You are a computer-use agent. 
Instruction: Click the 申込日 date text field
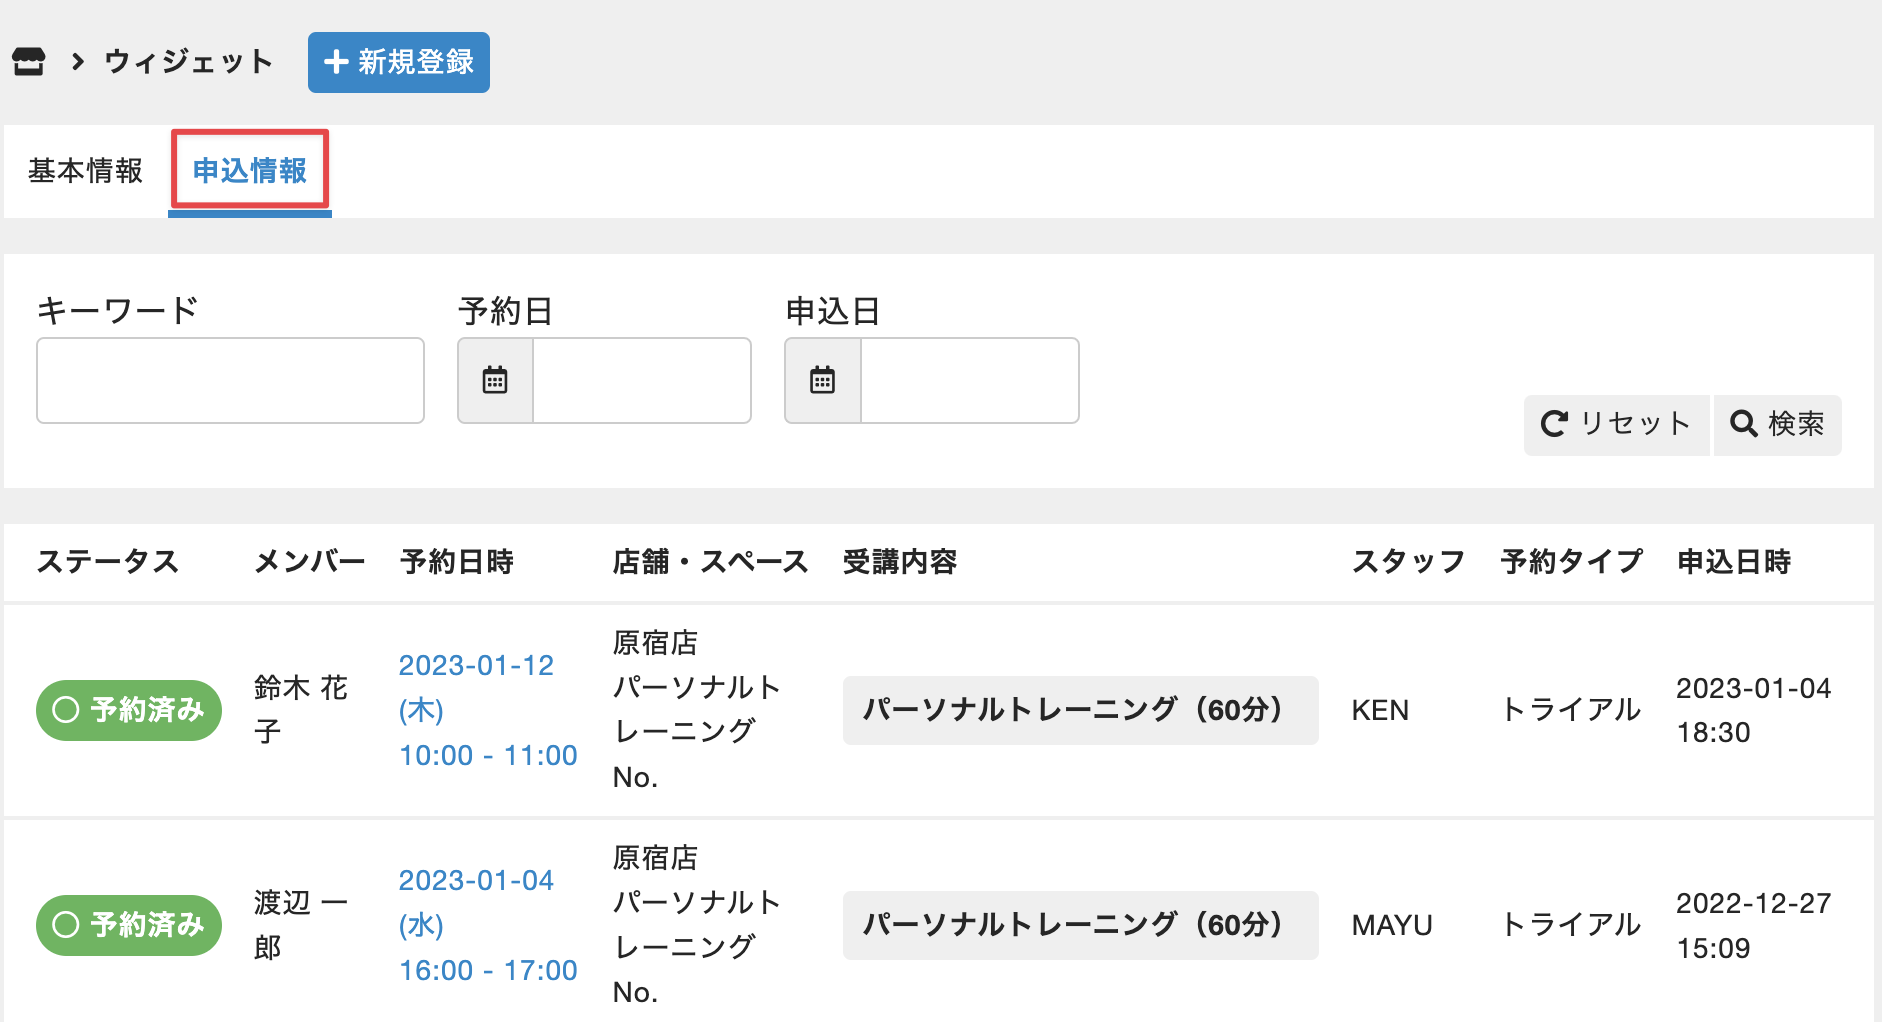(969, 381)
